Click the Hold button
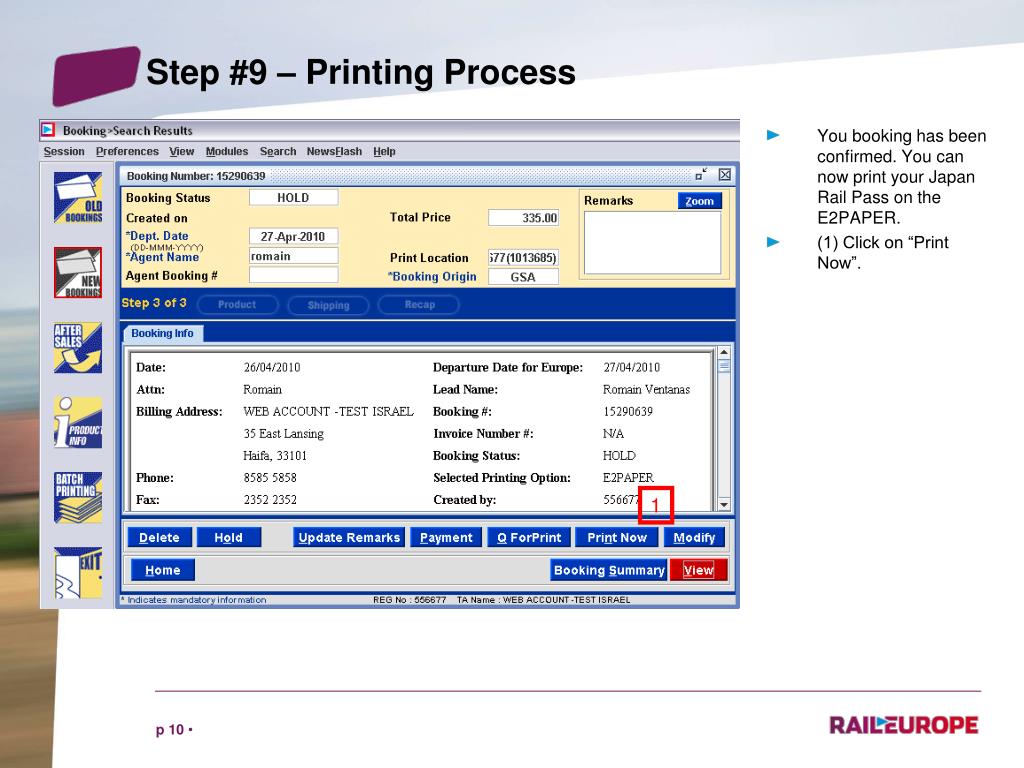Screen dimensions: 1024x768 (229, 537)
